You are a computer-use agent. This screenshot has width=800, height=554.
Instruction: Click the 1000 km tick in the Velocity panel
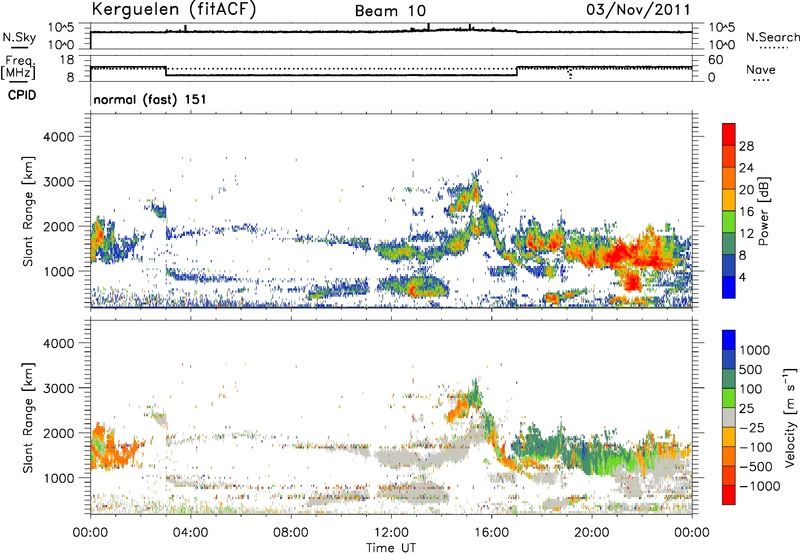point(58,478)
